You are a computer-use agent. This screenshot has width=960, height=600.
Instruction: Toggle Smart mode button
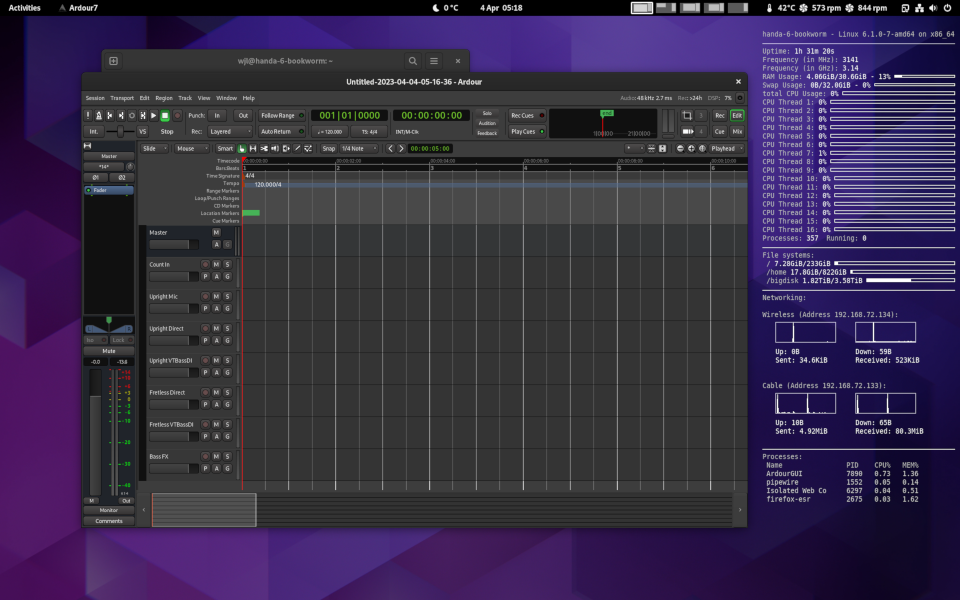225,148
